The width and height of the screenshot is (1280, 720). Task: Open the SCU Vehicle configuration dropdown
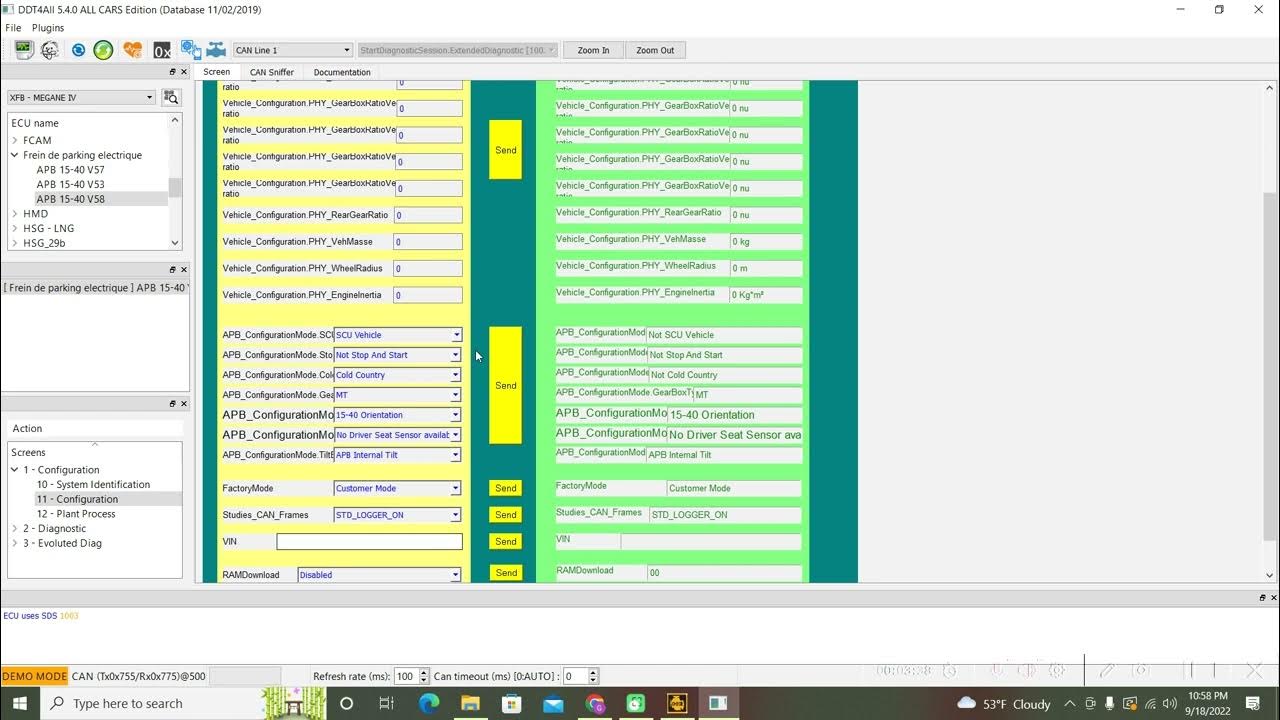coord(397,335)
